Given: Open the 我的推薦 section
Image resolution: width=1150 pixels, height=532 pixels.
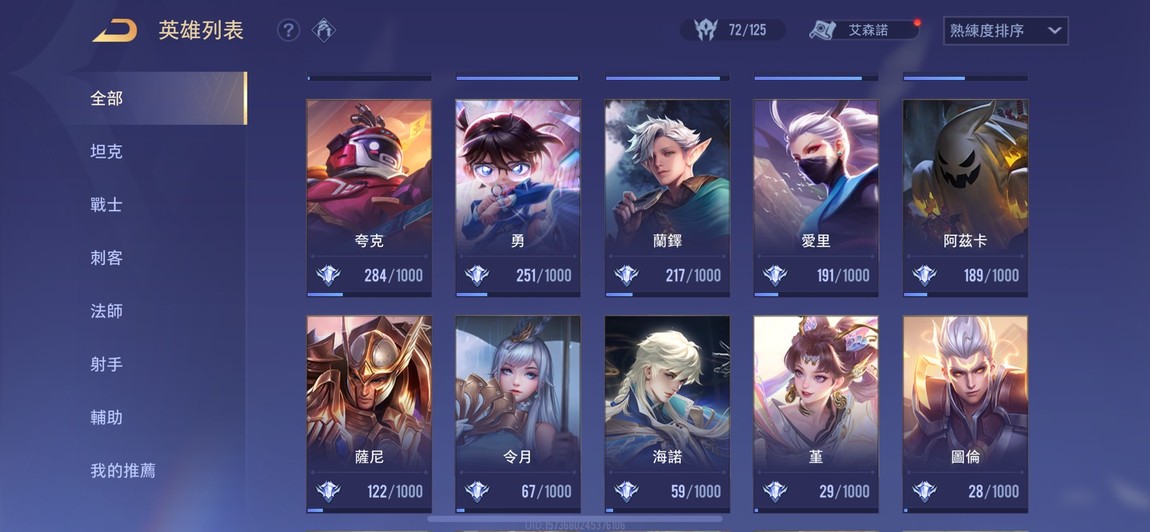Looking at the screenshot, I should click(x=122, y=470).
